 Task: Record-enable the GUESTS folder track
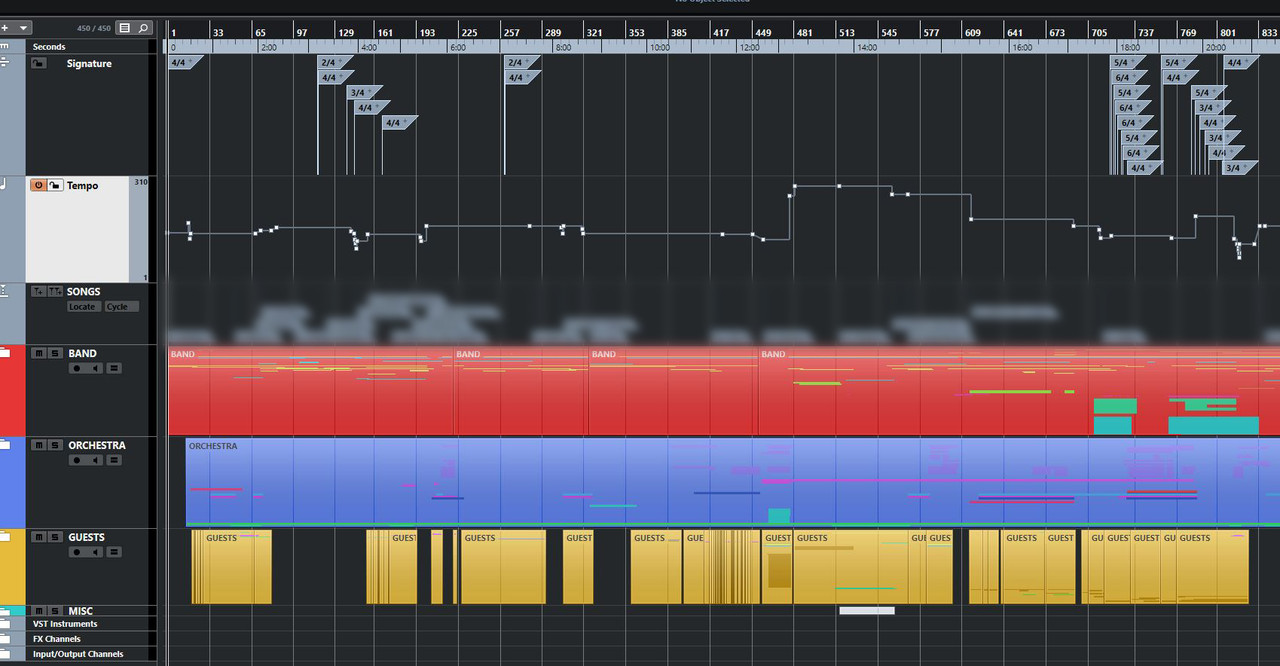click(x=77, y=552)
